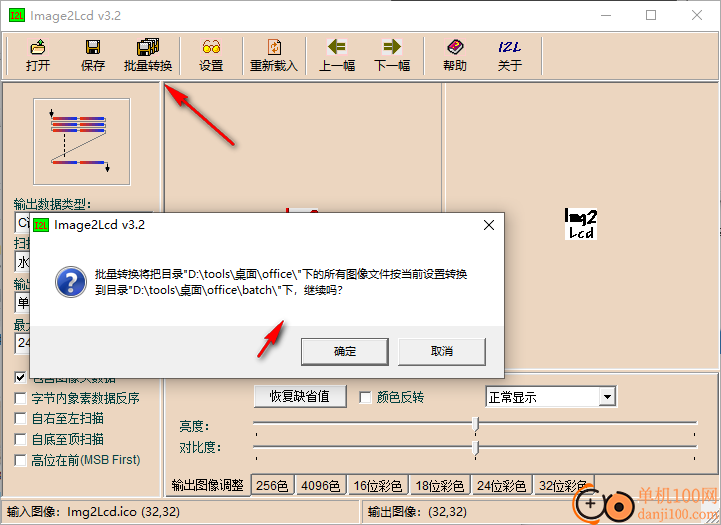Maximize the Image2Lcd main window
Image resolution: width=721 pixels, height=525 pixels.
coord(651,15)
